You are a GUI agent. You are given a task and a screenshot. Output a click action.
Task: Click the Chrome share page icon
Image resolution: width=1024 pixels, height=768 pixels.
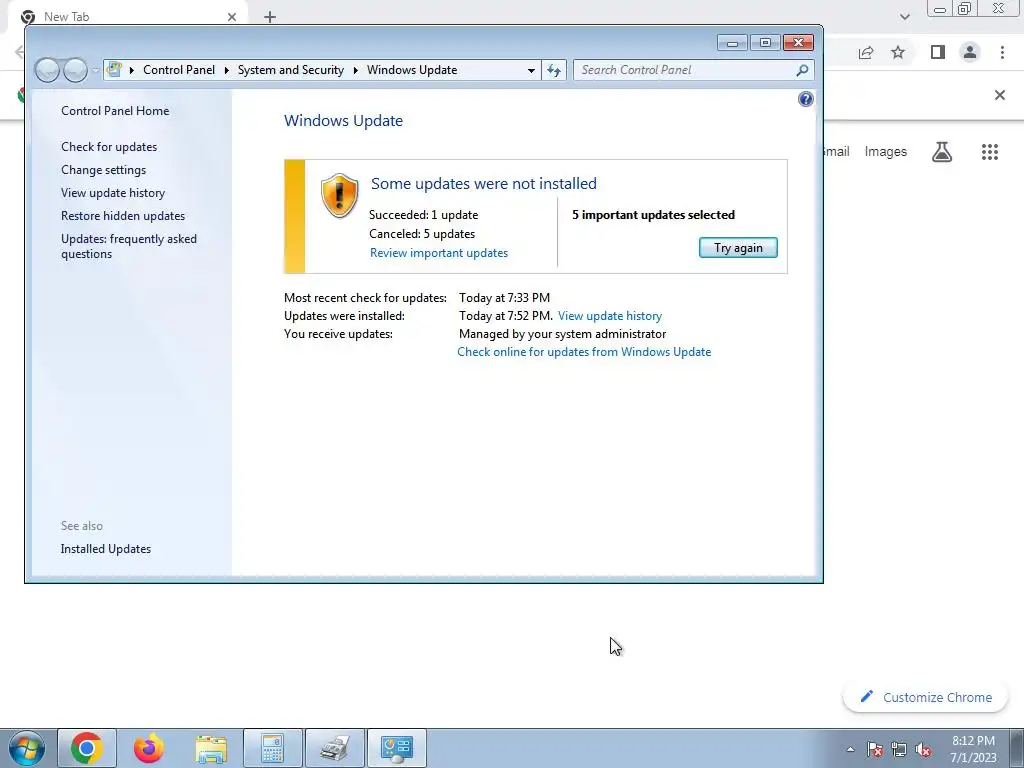tap(866, 52)
